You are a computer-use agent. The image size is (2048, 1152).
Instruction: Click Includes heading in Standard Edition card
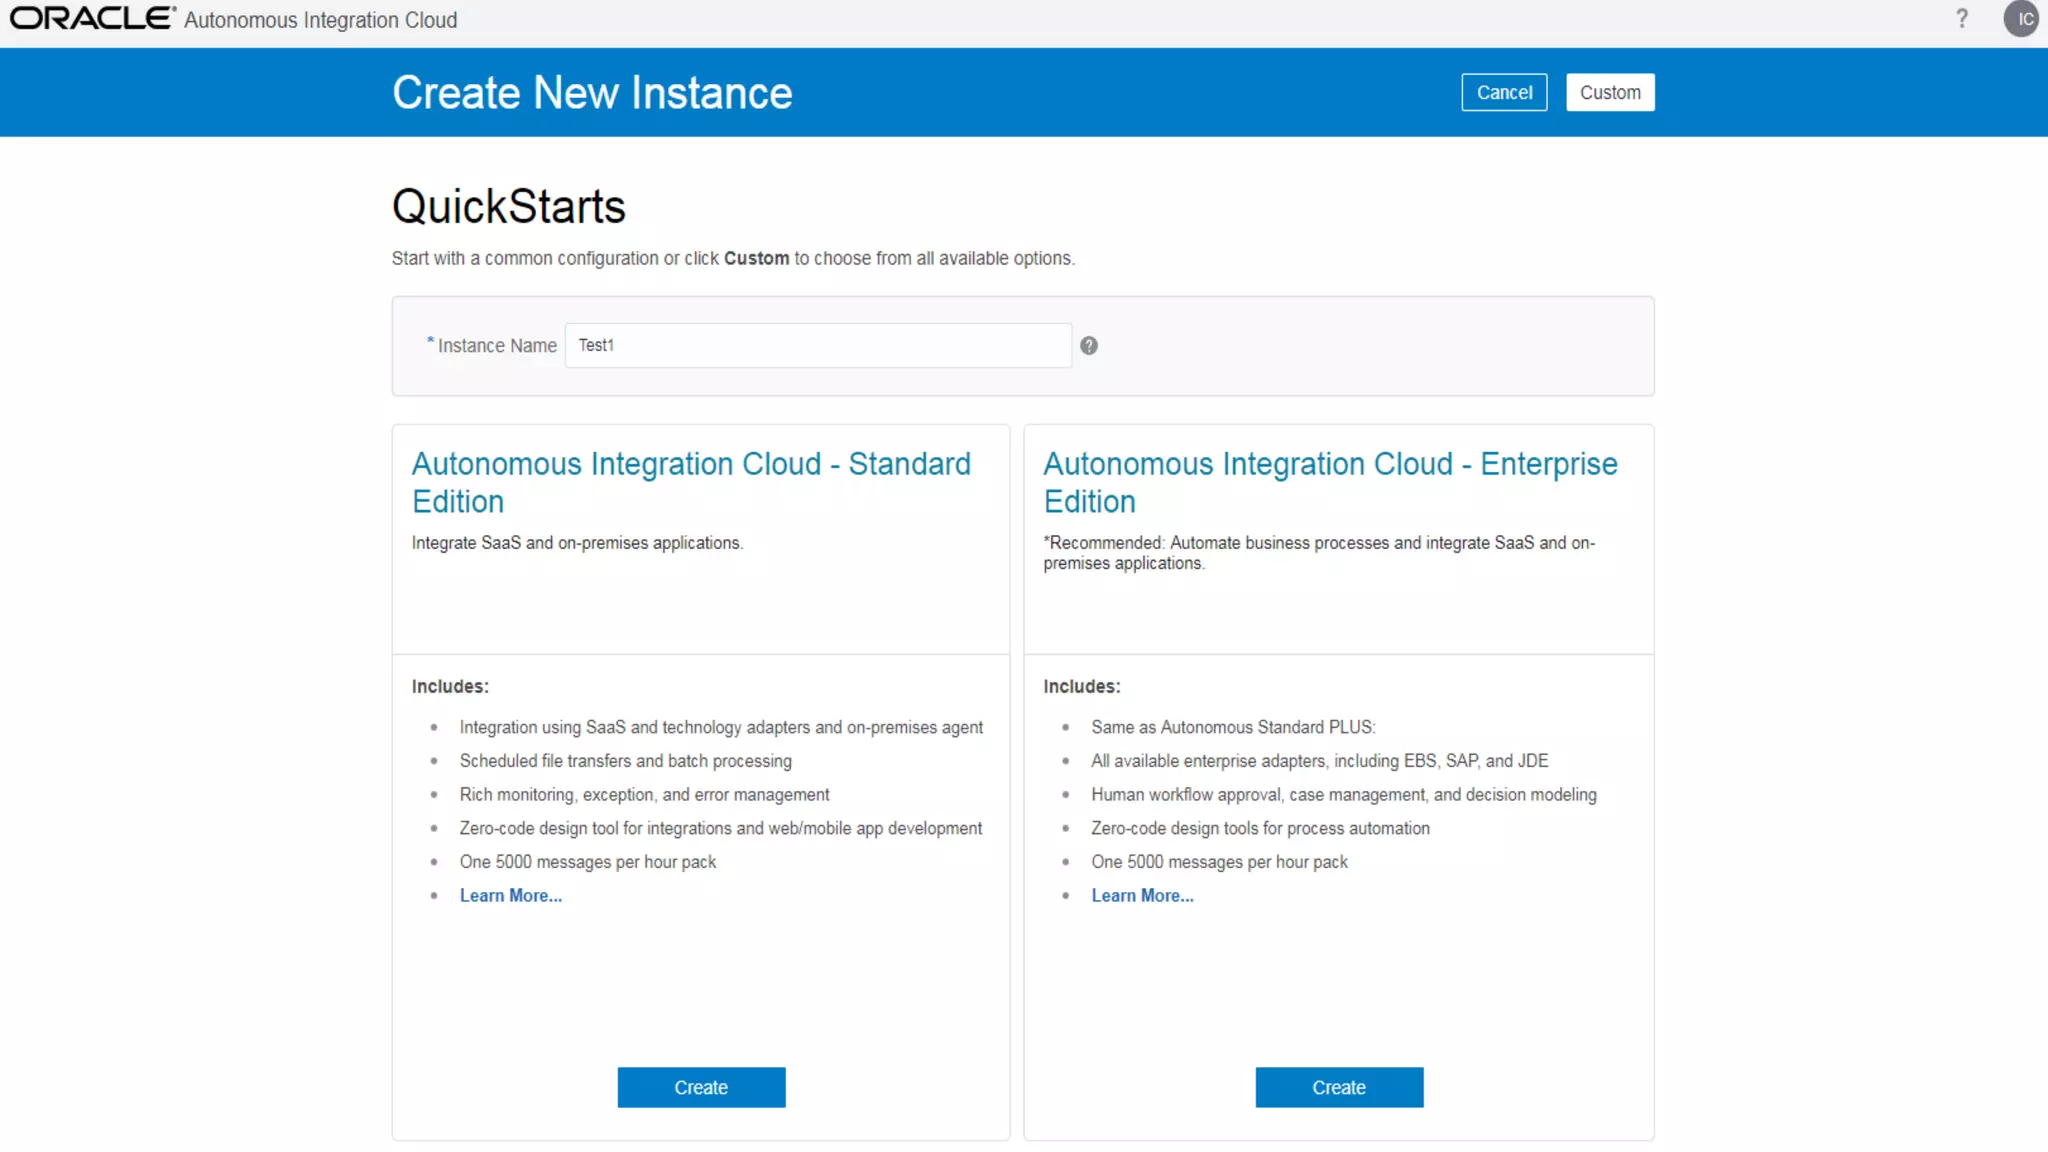pyautogui.click(x=450, y=687)
